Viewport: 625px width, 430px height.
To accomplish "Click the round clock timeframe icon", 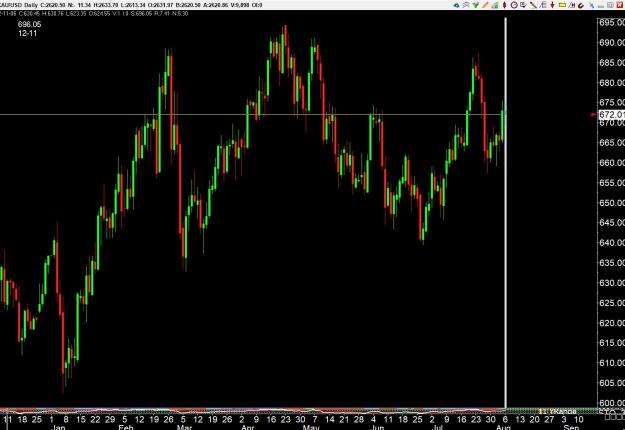I will tap(514, 5).
